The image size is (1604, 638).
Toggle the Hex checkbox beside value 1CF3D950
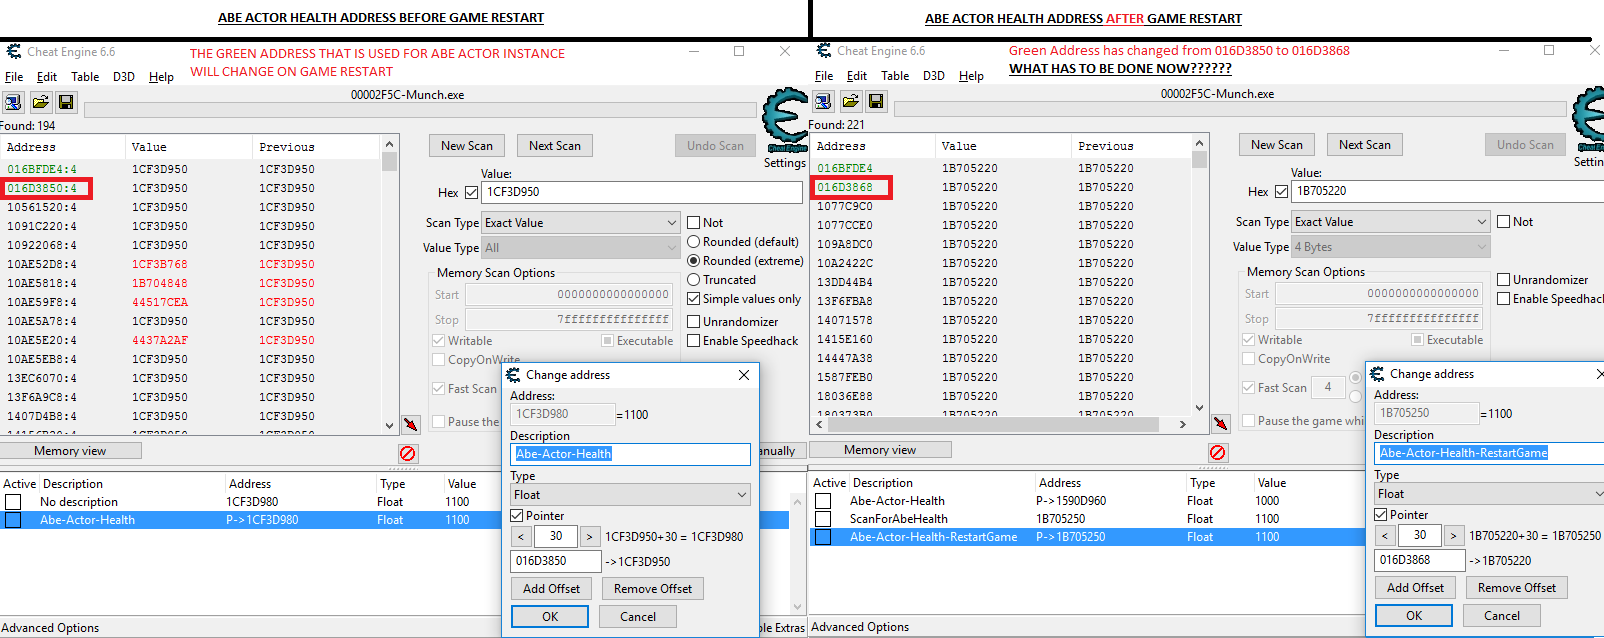[x=471, y=192]
